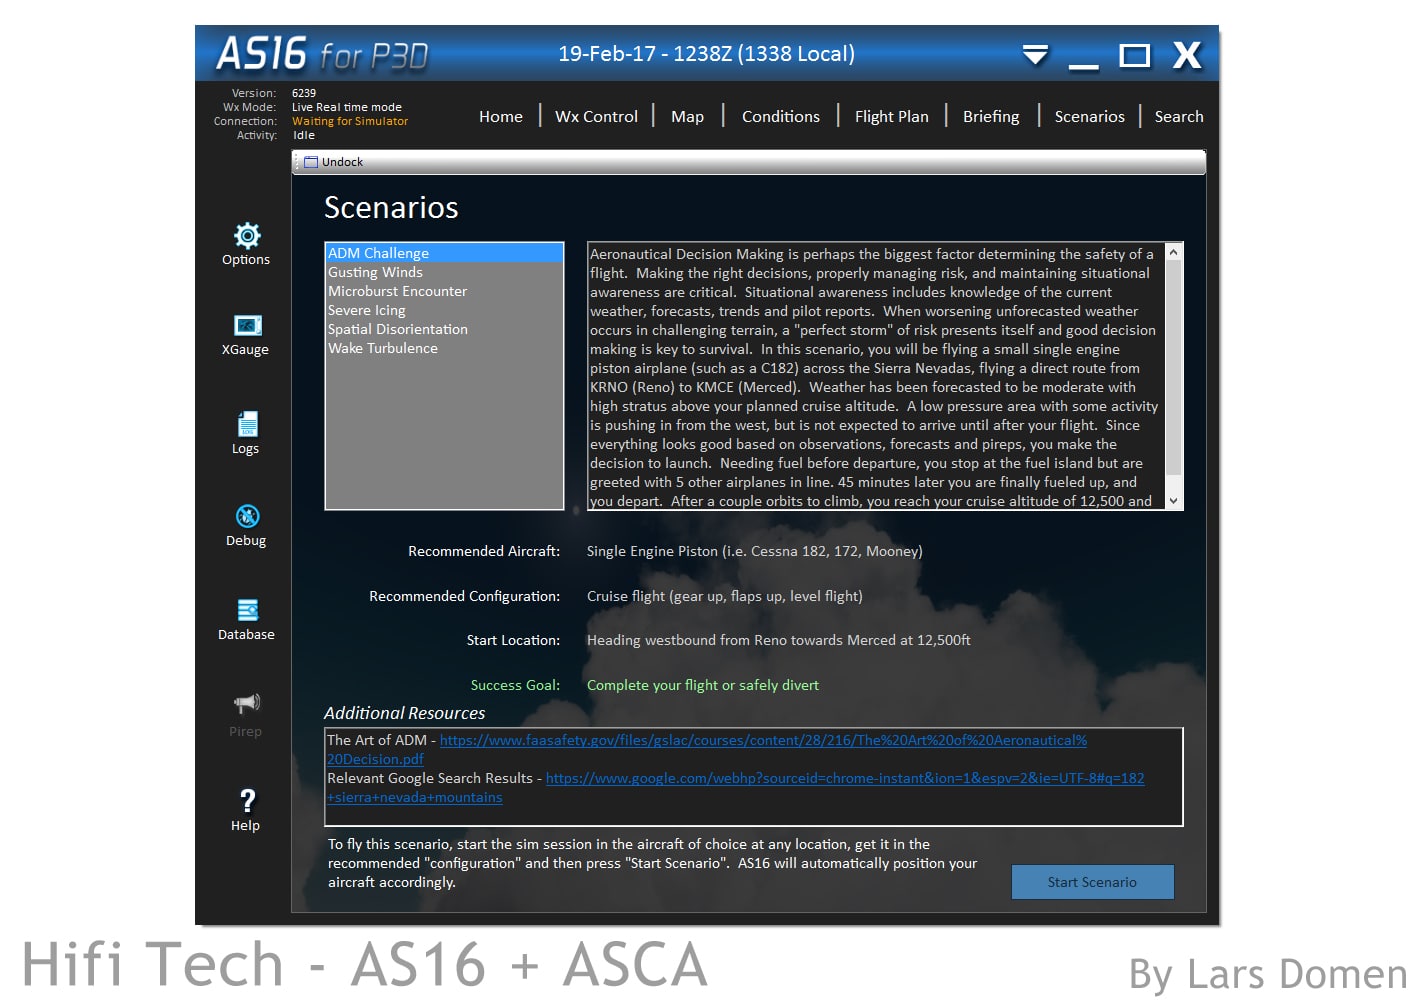The height and width of the screenshot is (1004, 1416).
Task: Switch to the Wx Control tab
Action: pyautogui.click(x=596, y=117)
